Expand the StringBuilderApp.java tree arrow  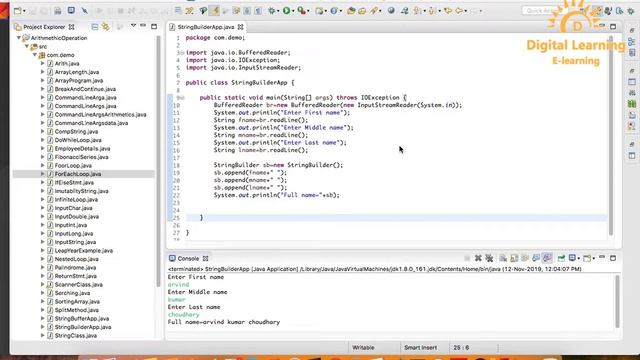42,327
